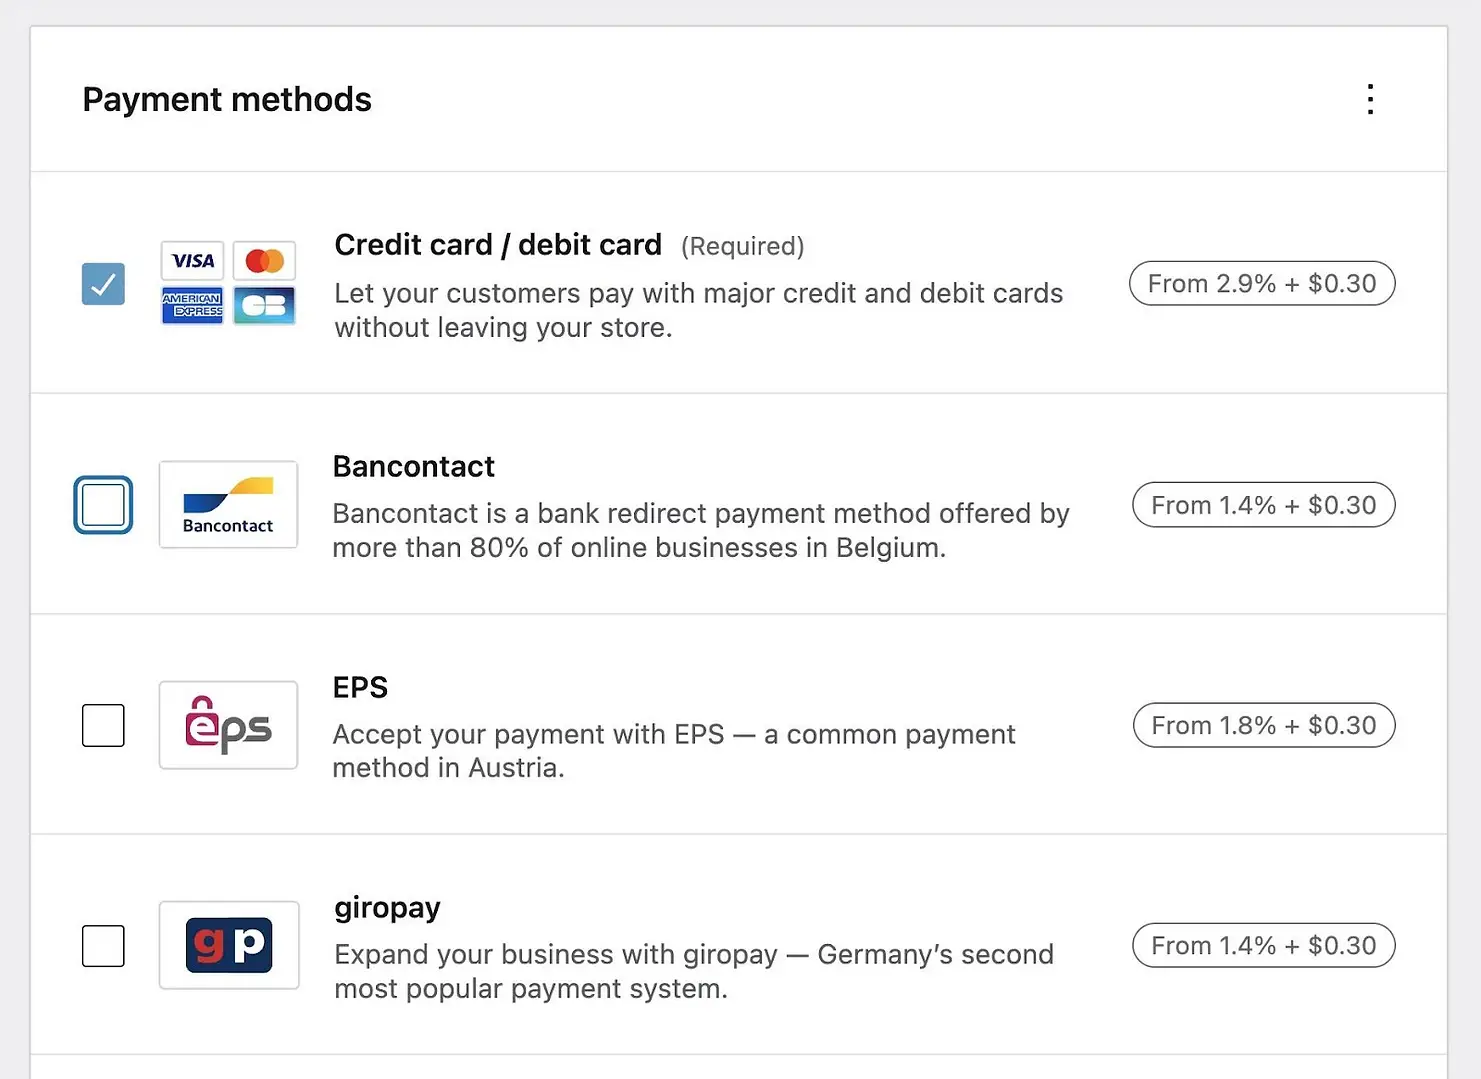Screen dimensions: 1481x1079
Task: Click the Mastercard logo icon
Action: [x=264, y=260]
